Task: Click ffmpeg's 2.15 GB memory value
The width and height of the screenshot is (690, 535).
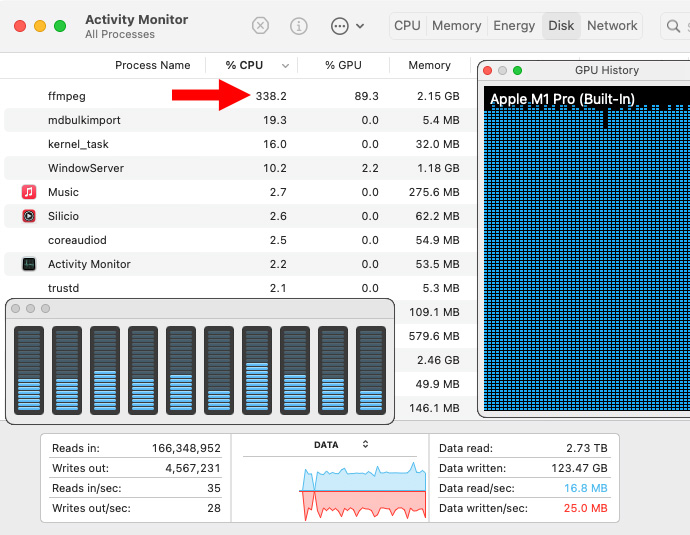Action: [438, 96]
